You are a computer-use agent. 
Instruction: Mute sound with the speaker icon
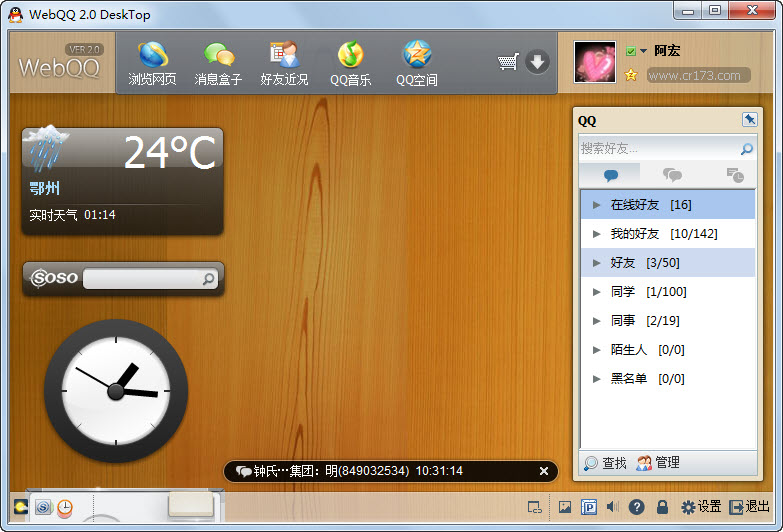click(612, 507)
